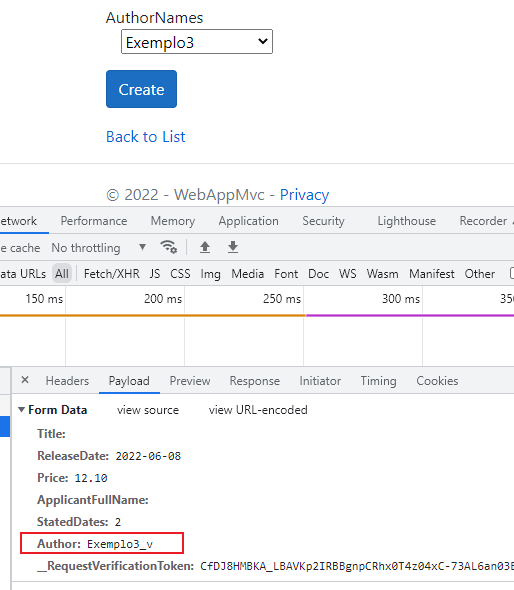Switch to the Performance tab in DevTools

[94, 221]
